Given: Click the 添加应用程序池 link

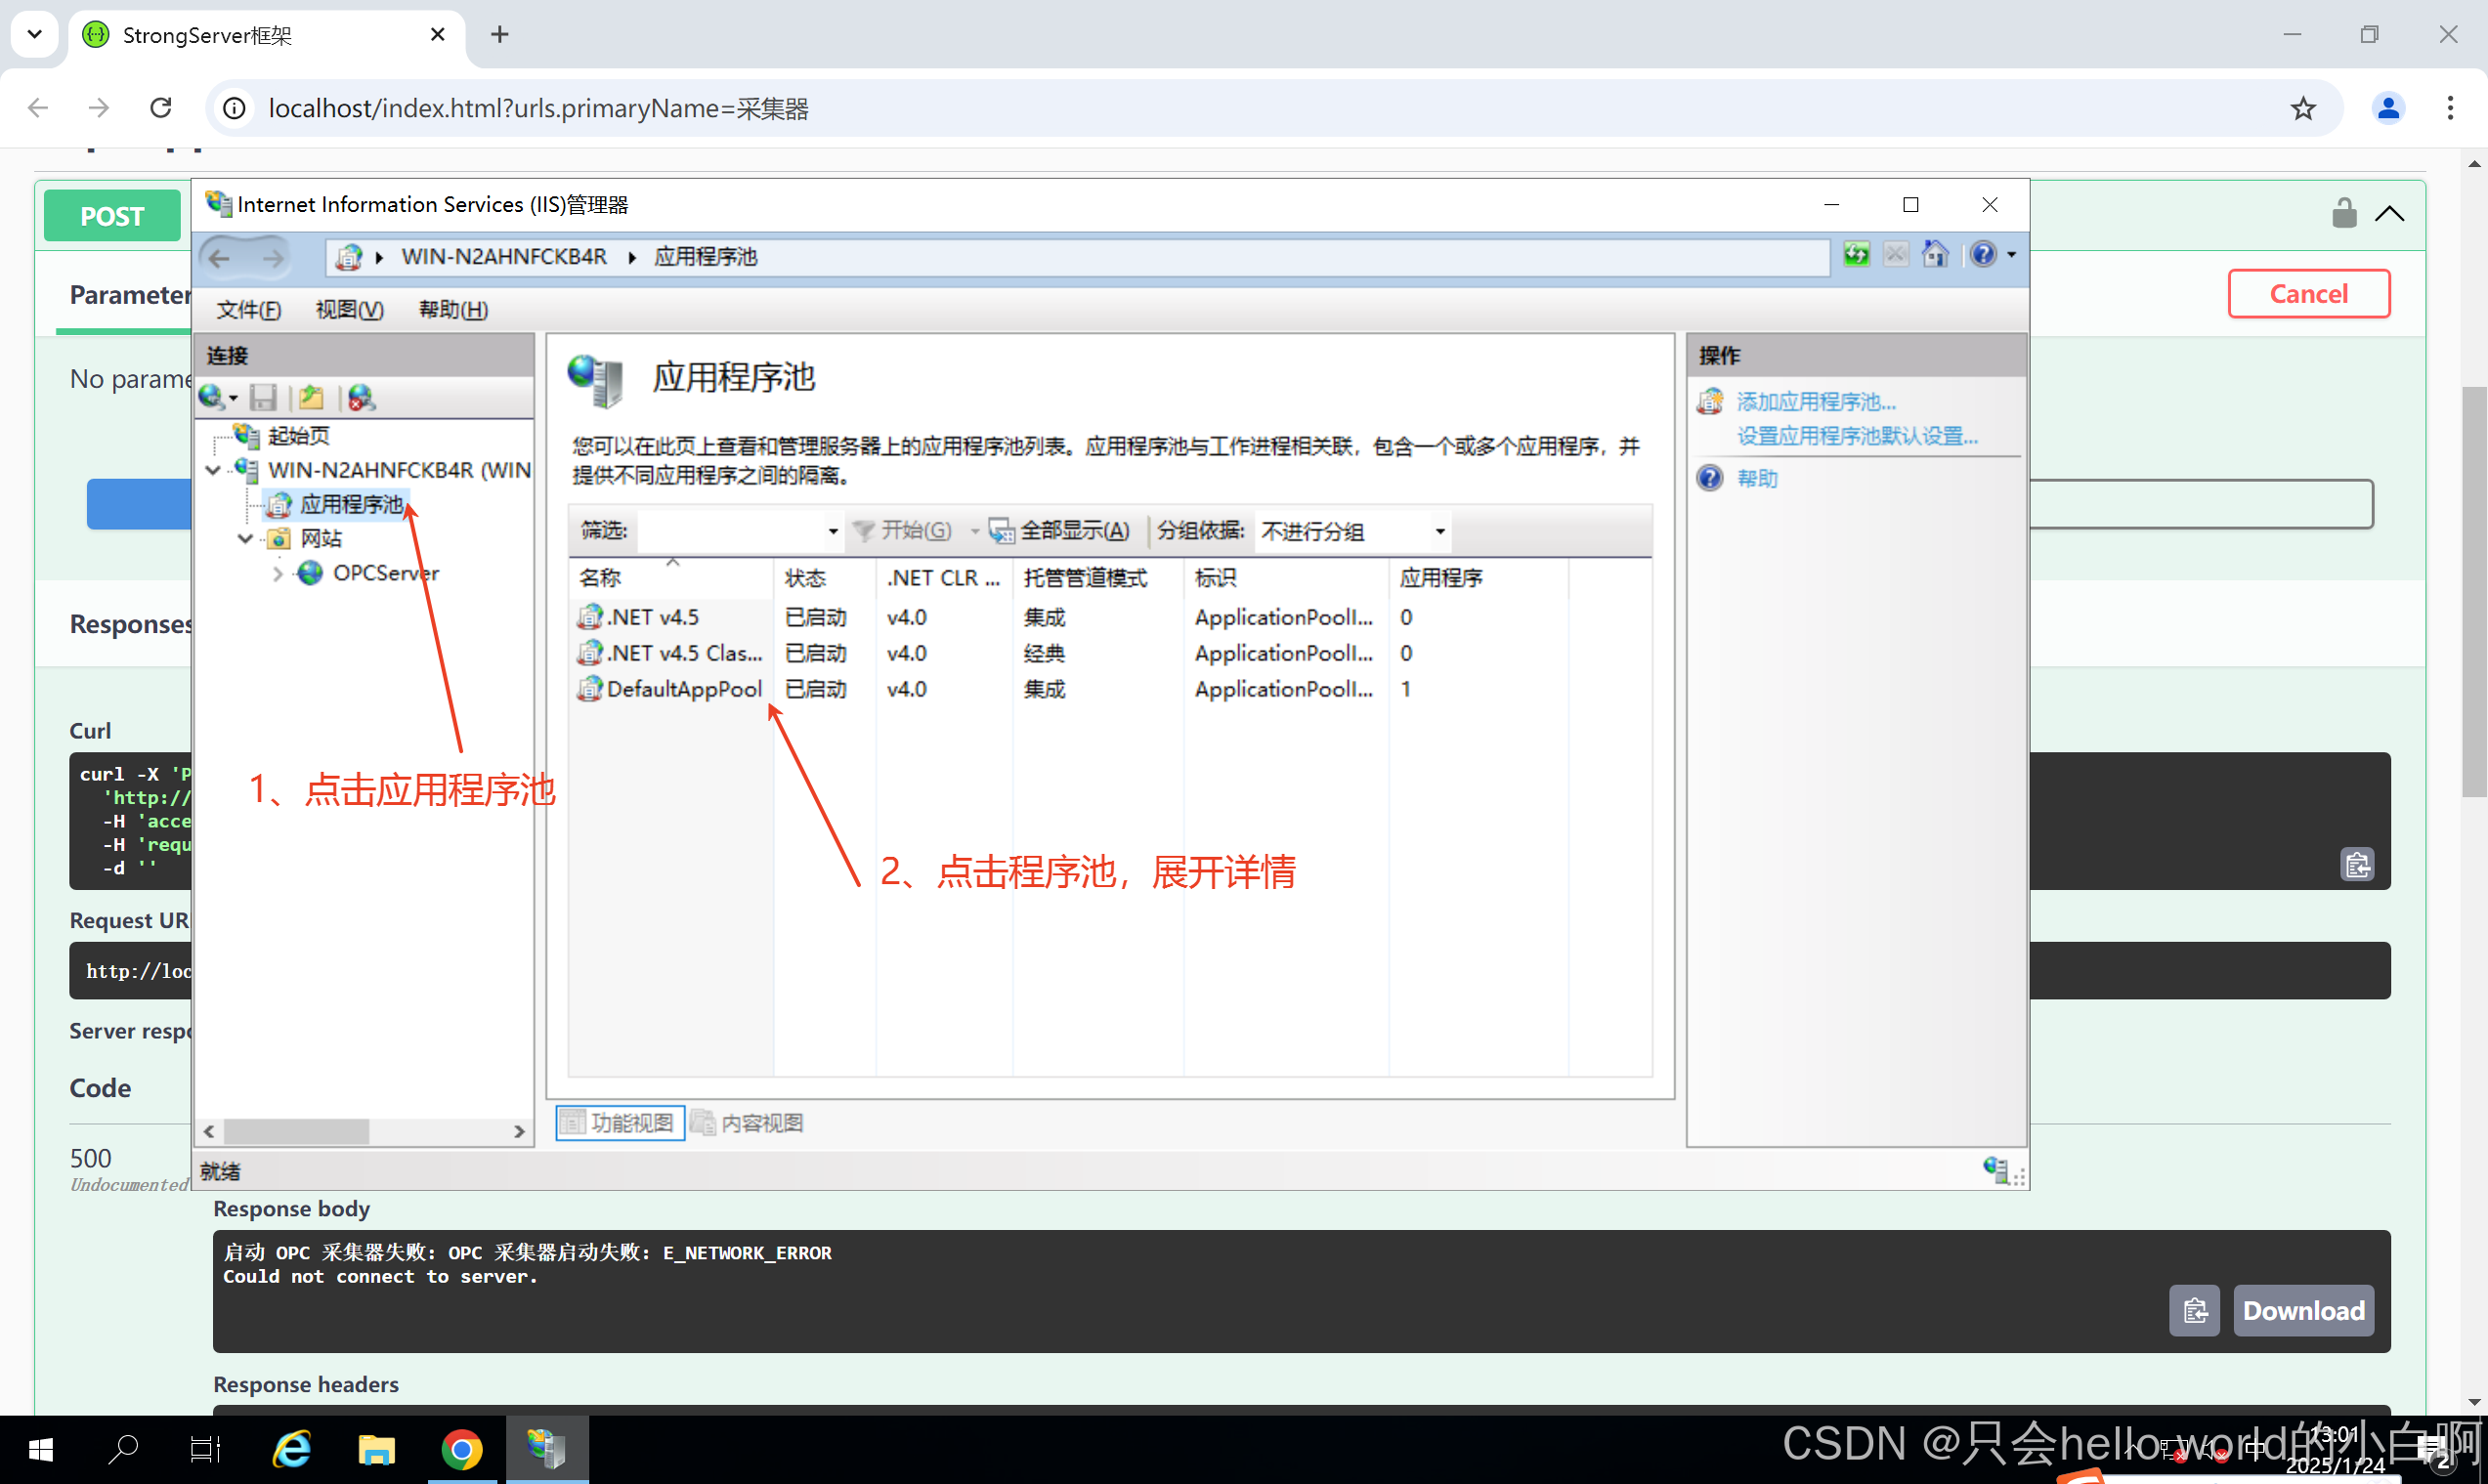Looking at the screenshot, I should click(x=1815, y=402).
